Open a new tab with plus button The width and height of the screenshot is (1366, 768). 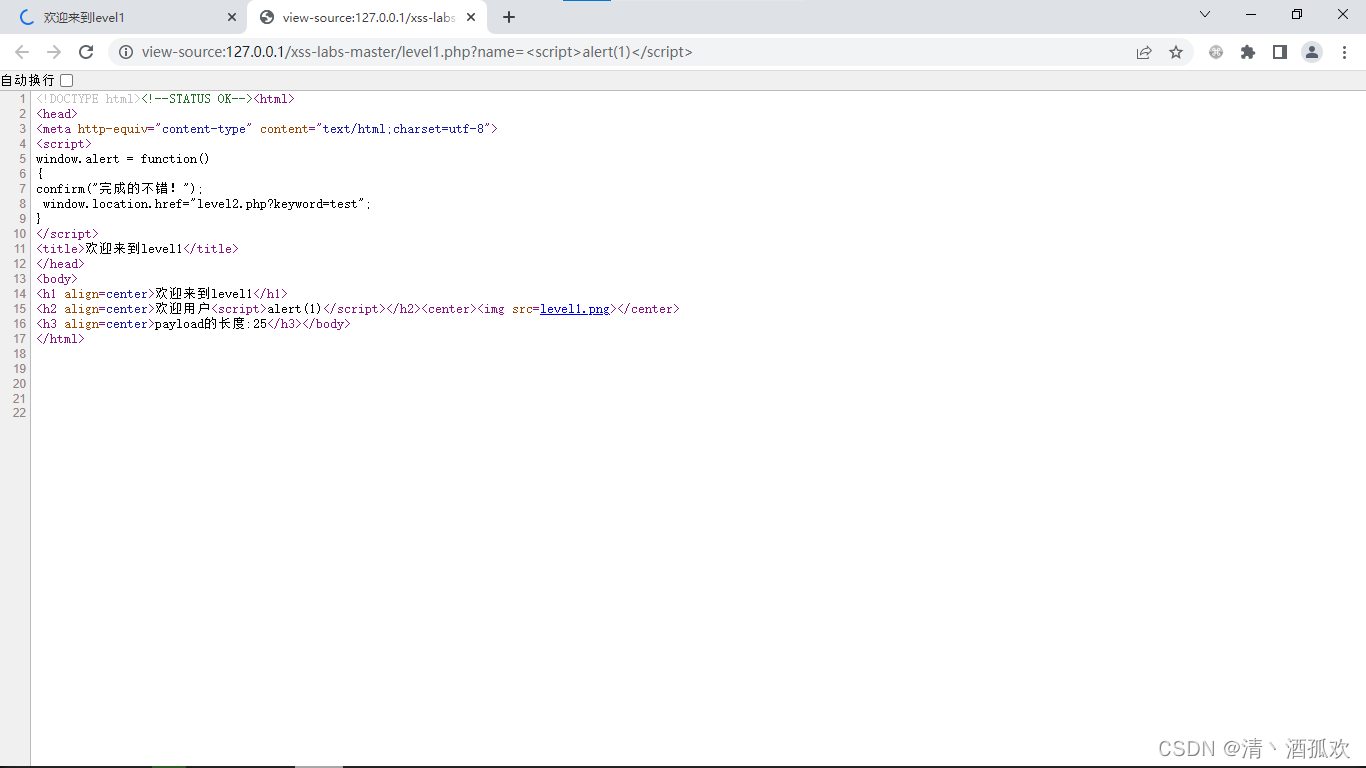[509, 17]
